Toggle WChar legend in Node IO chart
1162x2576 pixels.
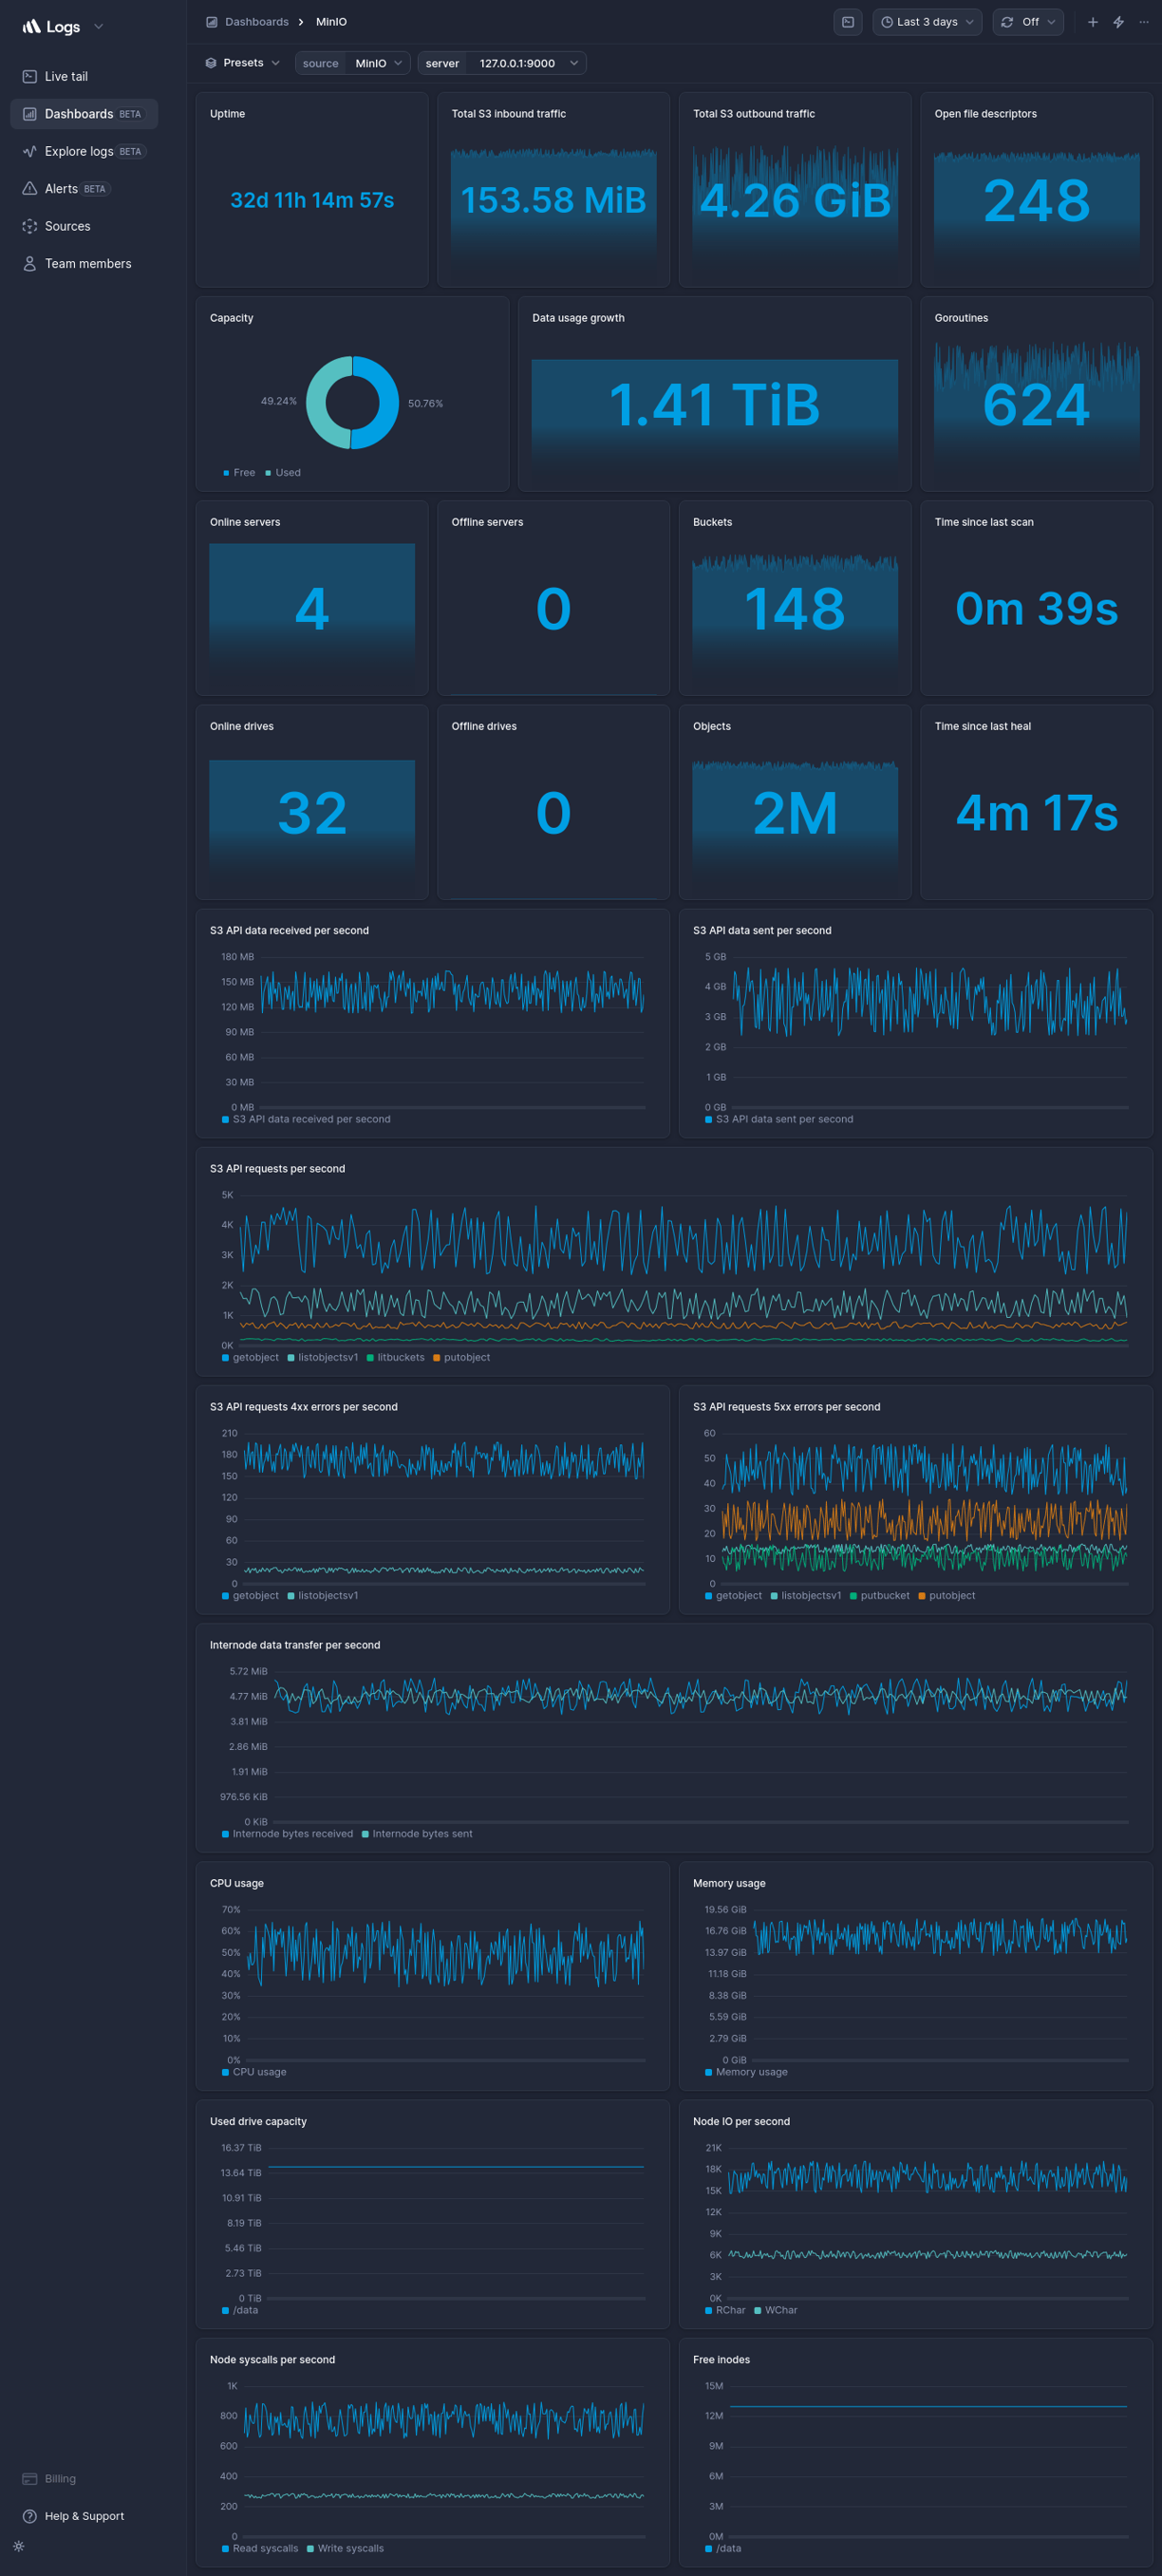pyautogui.click(x=776, y=2311)
